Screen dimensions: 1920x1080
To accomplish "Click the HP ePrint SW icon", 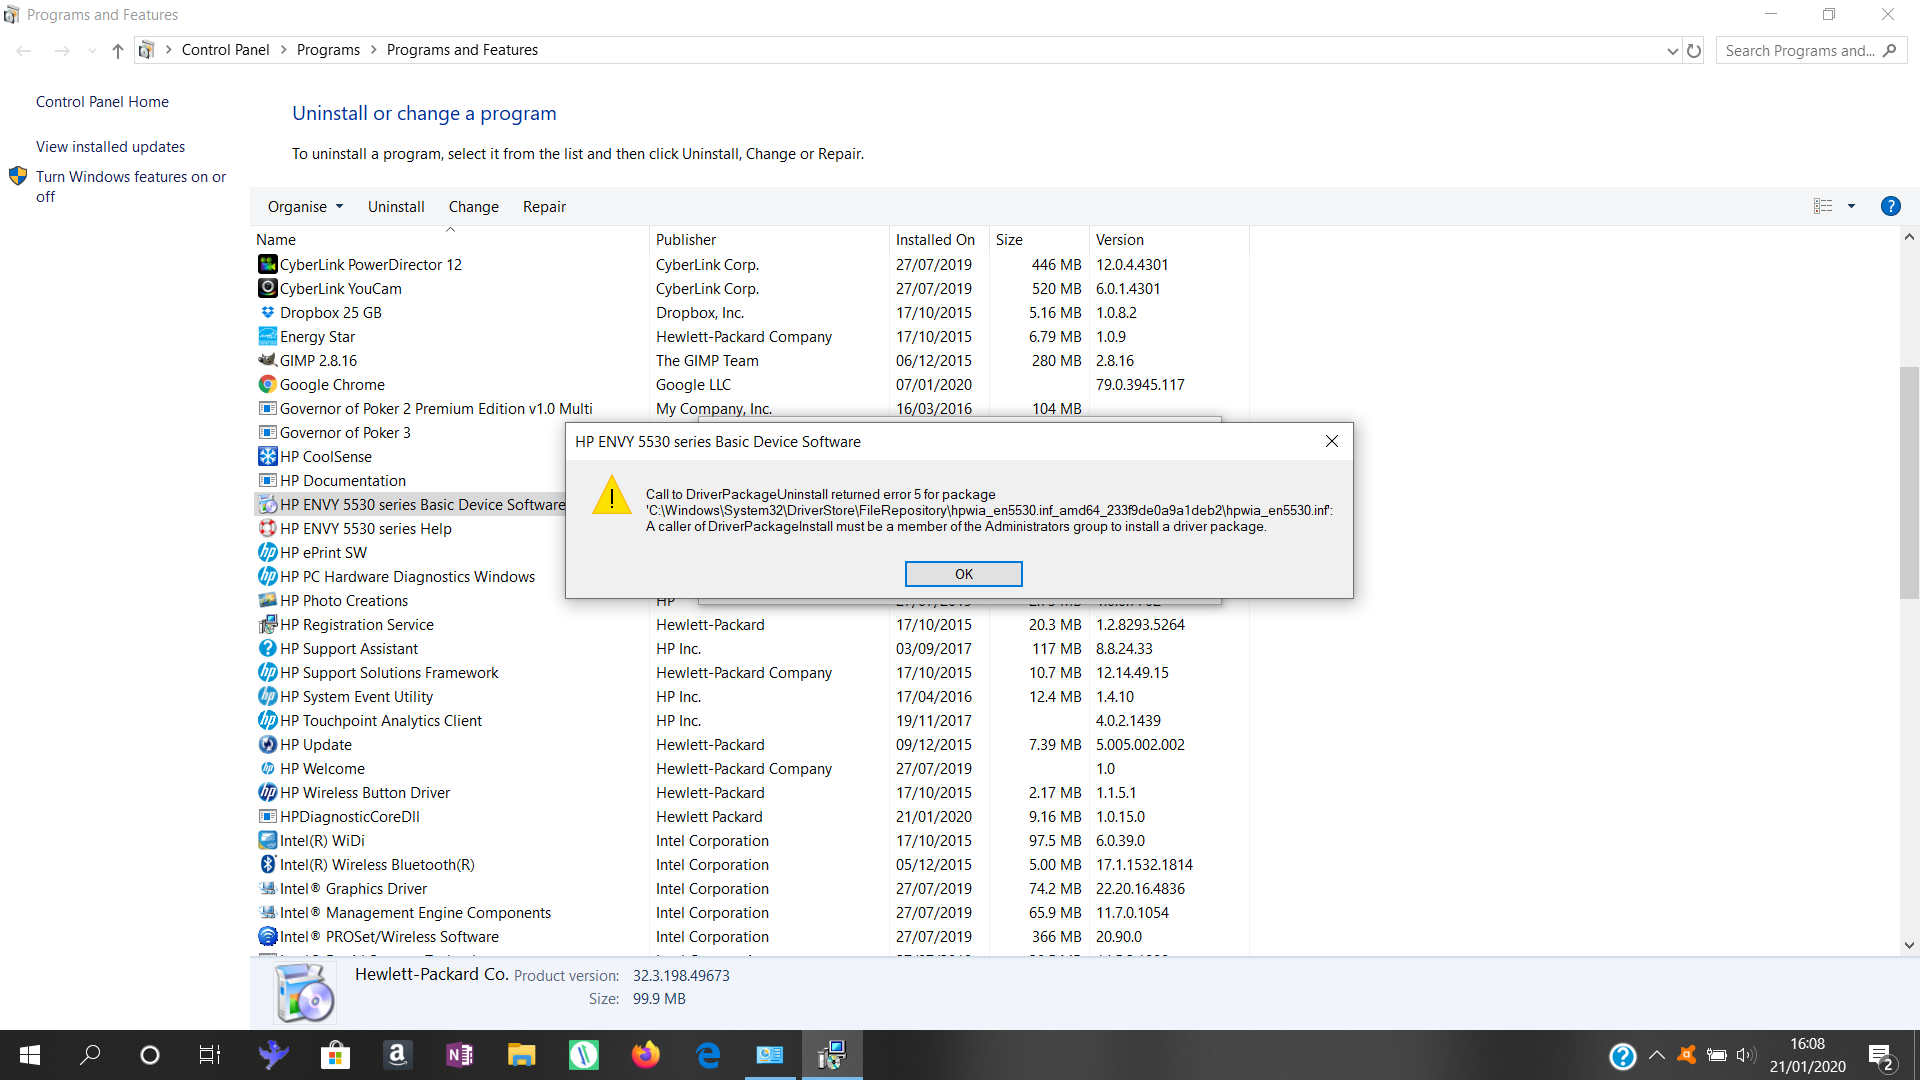I will 267,552.
